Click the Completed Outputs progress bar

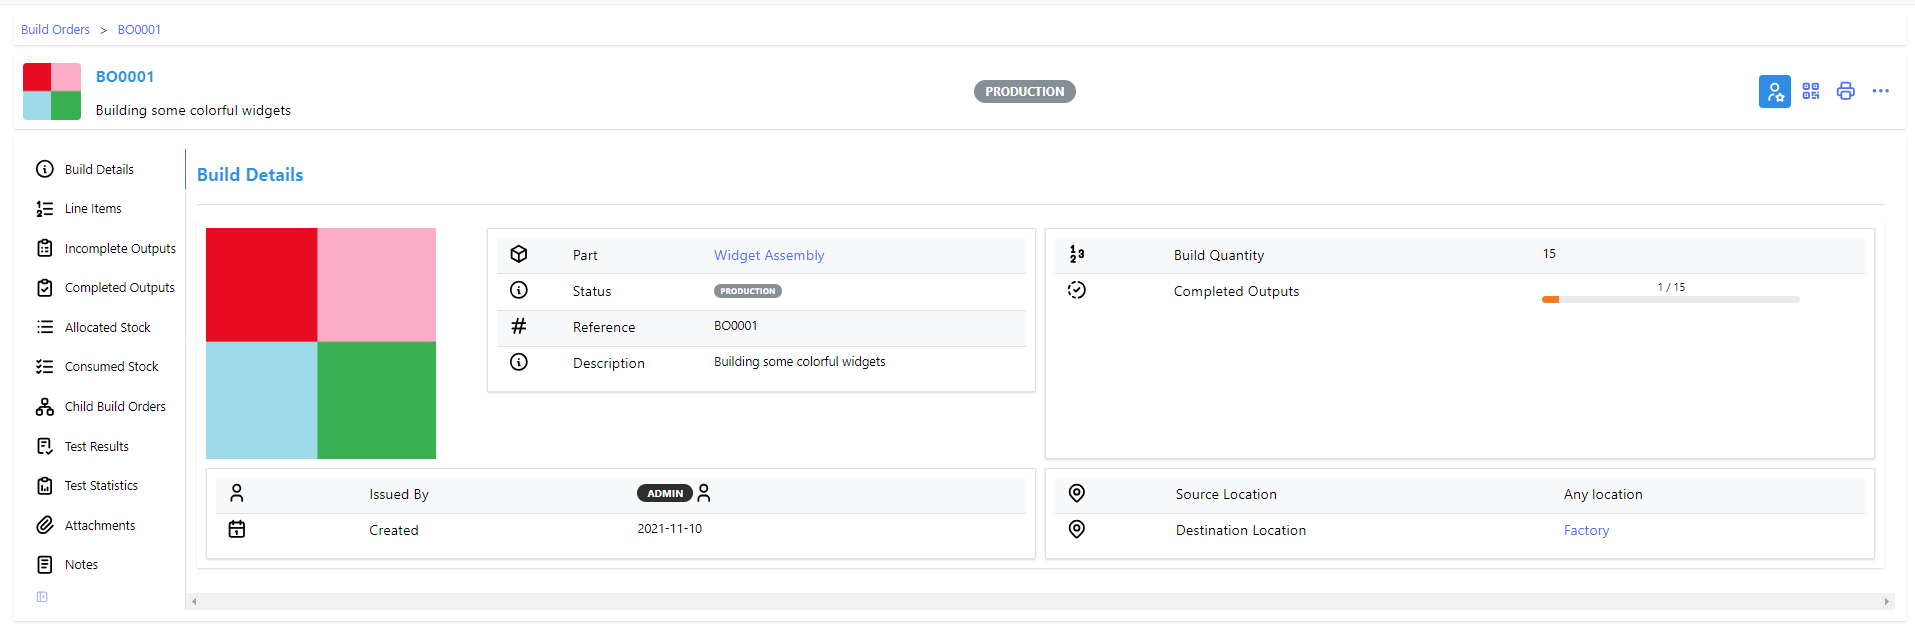[x=1670, y=299]
